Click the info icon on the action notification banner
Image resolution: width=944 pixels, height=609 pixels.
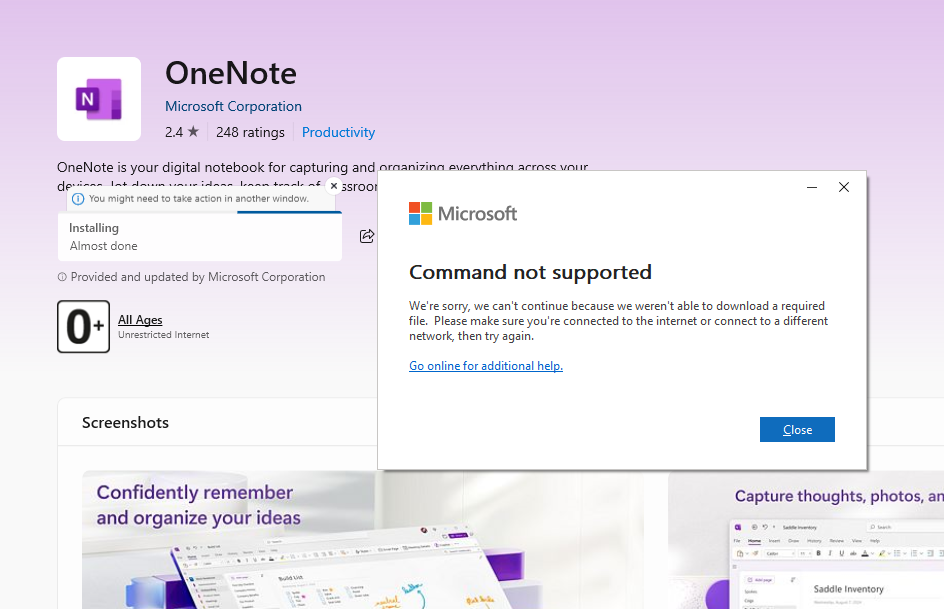[x=79, y=198]
